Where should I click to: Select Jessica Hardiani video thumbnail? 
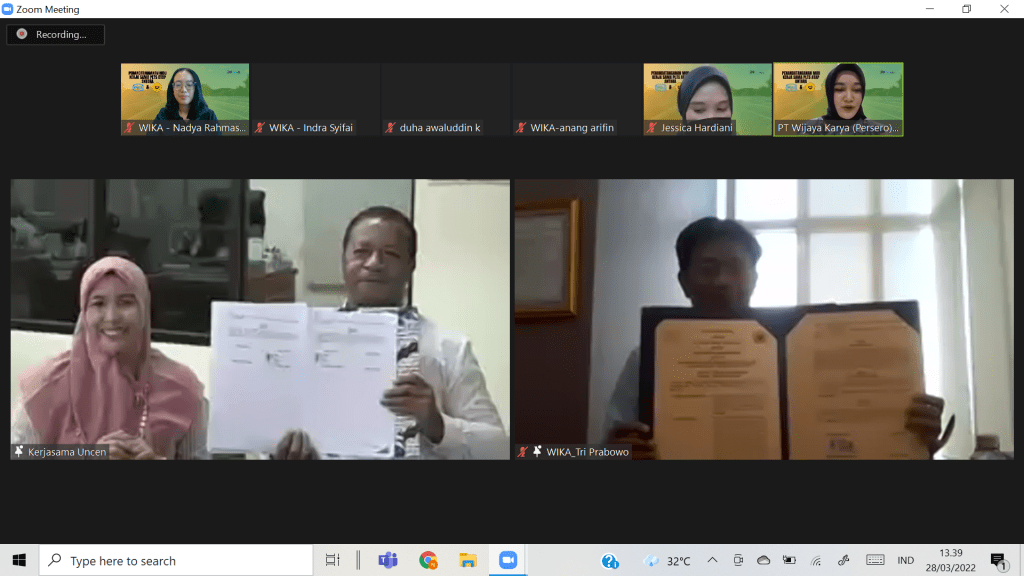tap(707, 98)
